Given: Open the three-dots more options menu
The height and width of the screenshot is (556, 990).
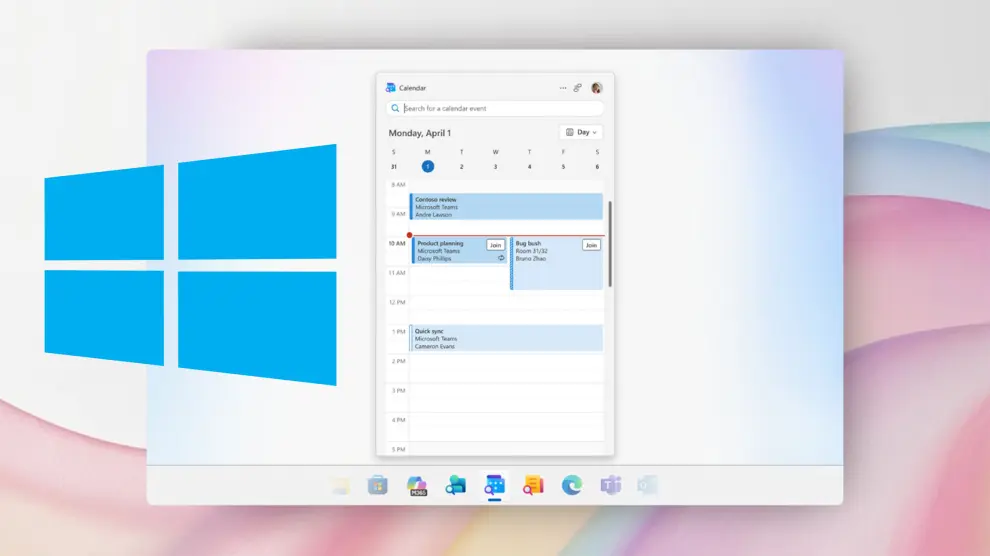Looking at the screenshot, I should pyautogui.click(x=563, y=88).
